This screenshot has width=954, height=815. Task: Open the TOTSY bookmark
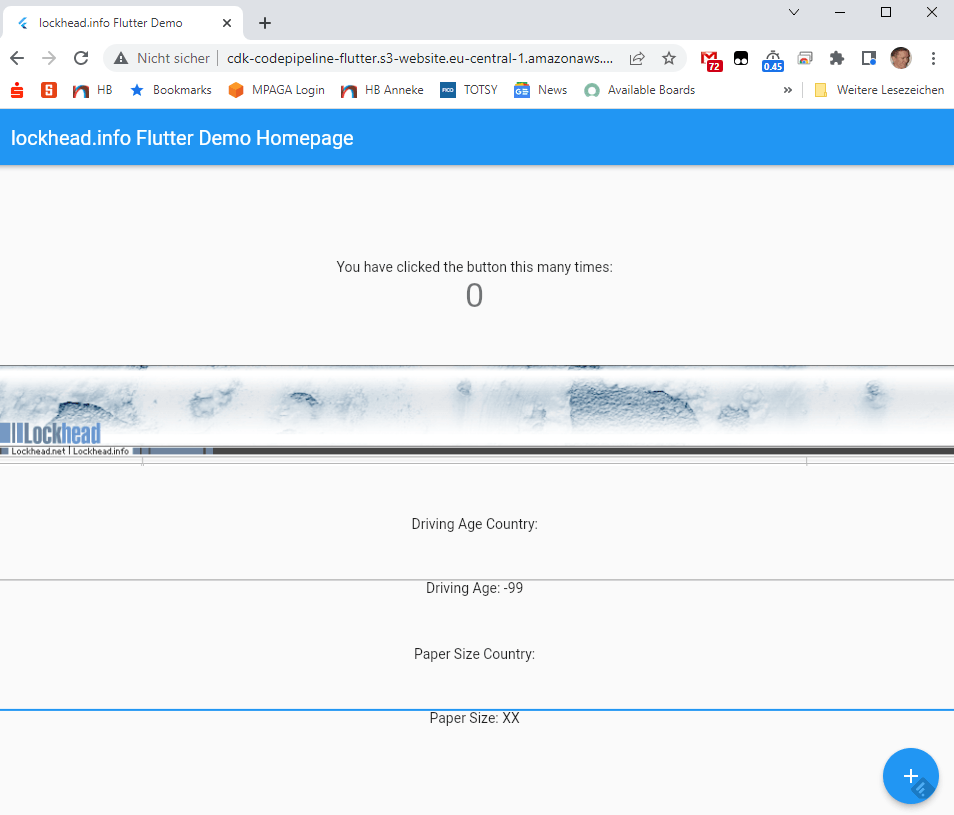pos(469,90)
